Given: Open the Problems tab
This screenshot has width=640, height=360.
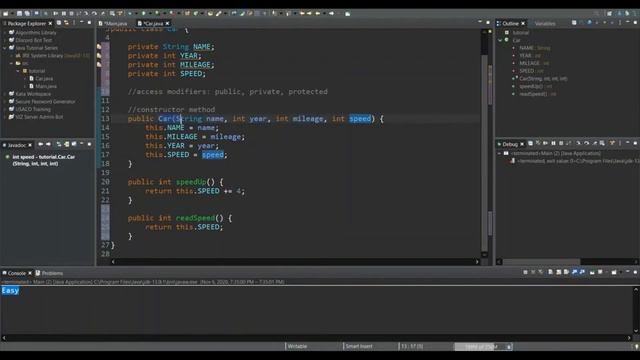Looking at the screenshot, I should click(x=49, y=273).
